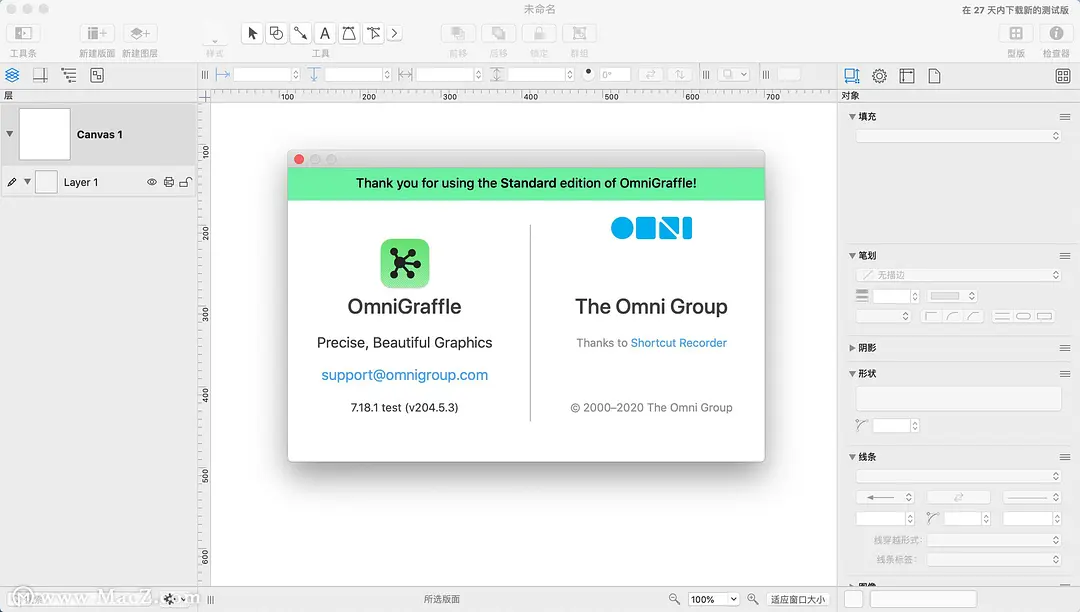The width and height of the screenshot is (1080, 612).
Task: Toggle Layer 1 print setting
Action: (x=169, y=182)
